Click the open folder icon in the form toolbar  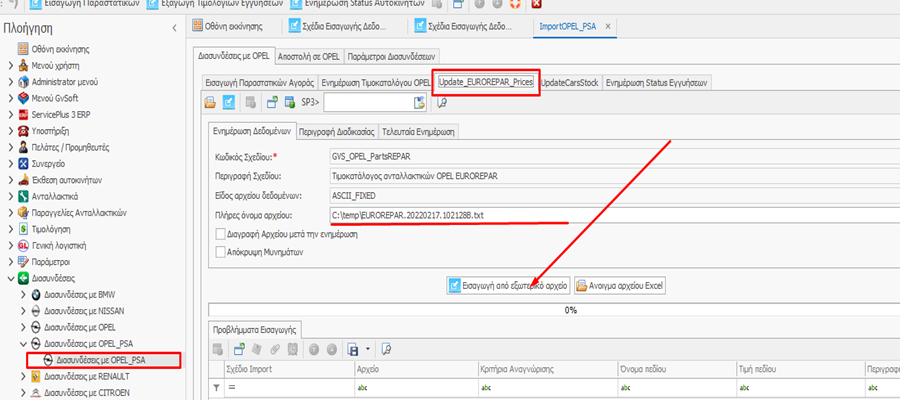click(210, 102)
